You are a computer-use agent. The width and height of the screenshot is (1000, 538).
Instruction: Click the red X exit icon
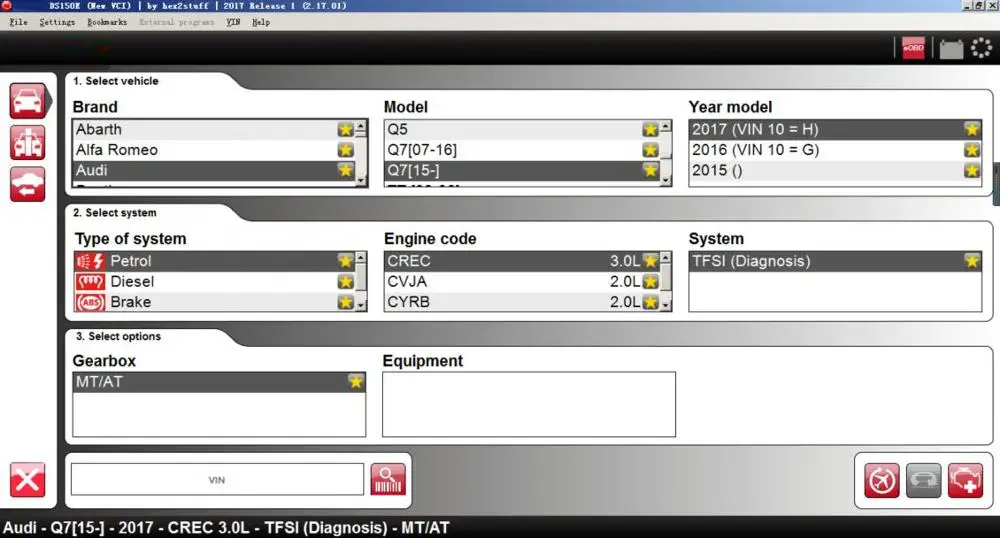tap(27, 479)
